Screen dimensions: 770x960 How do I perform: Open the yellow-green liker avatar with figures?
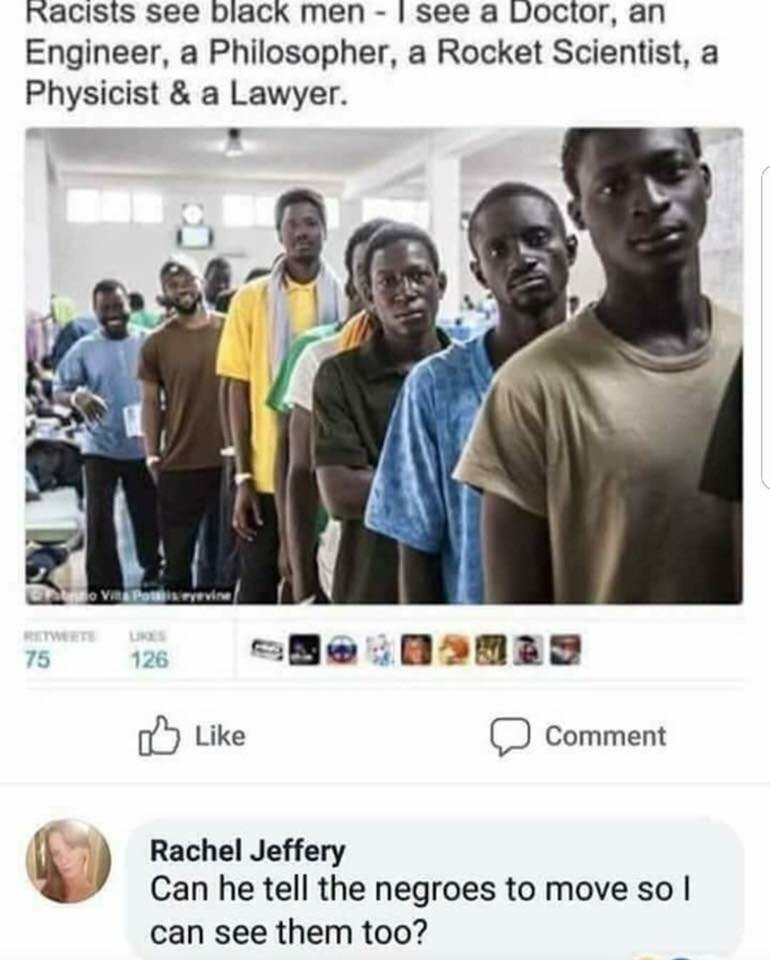pyautogui.click(x=490, y=650)
